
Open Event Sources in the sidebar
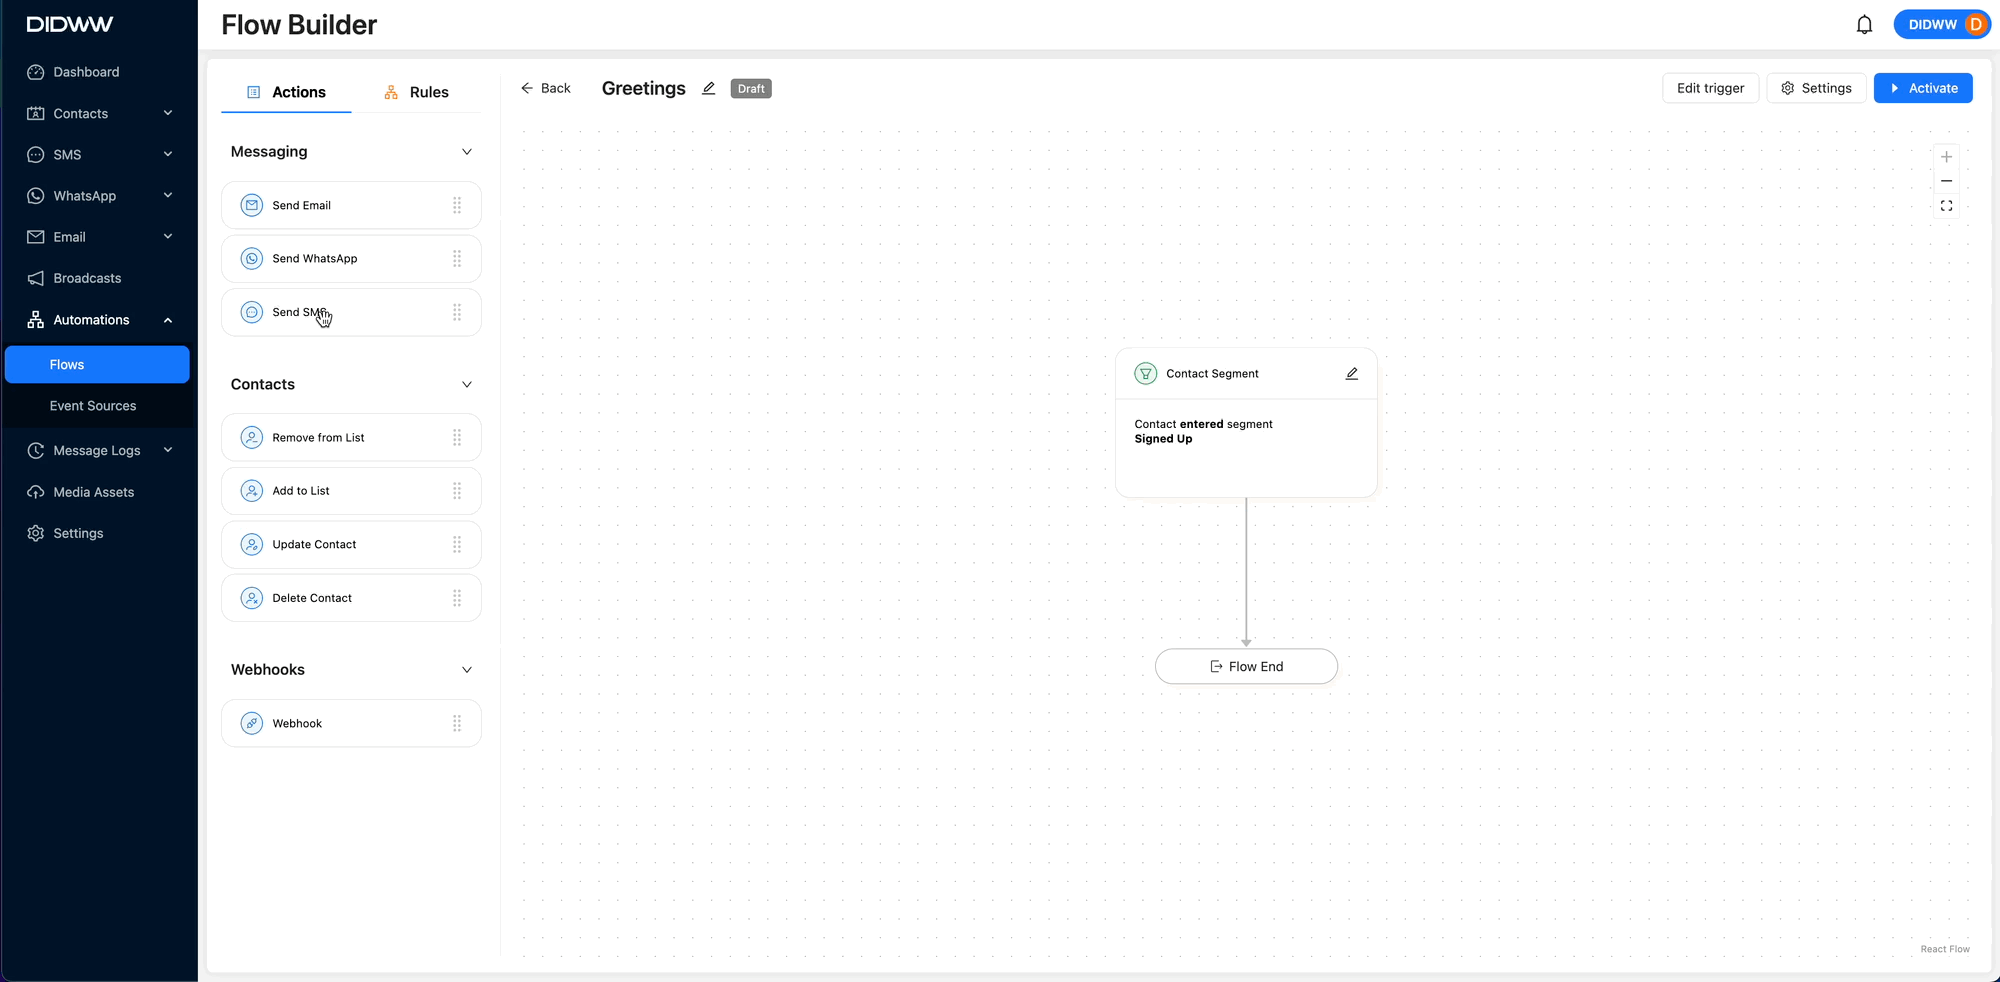(93, 406)
